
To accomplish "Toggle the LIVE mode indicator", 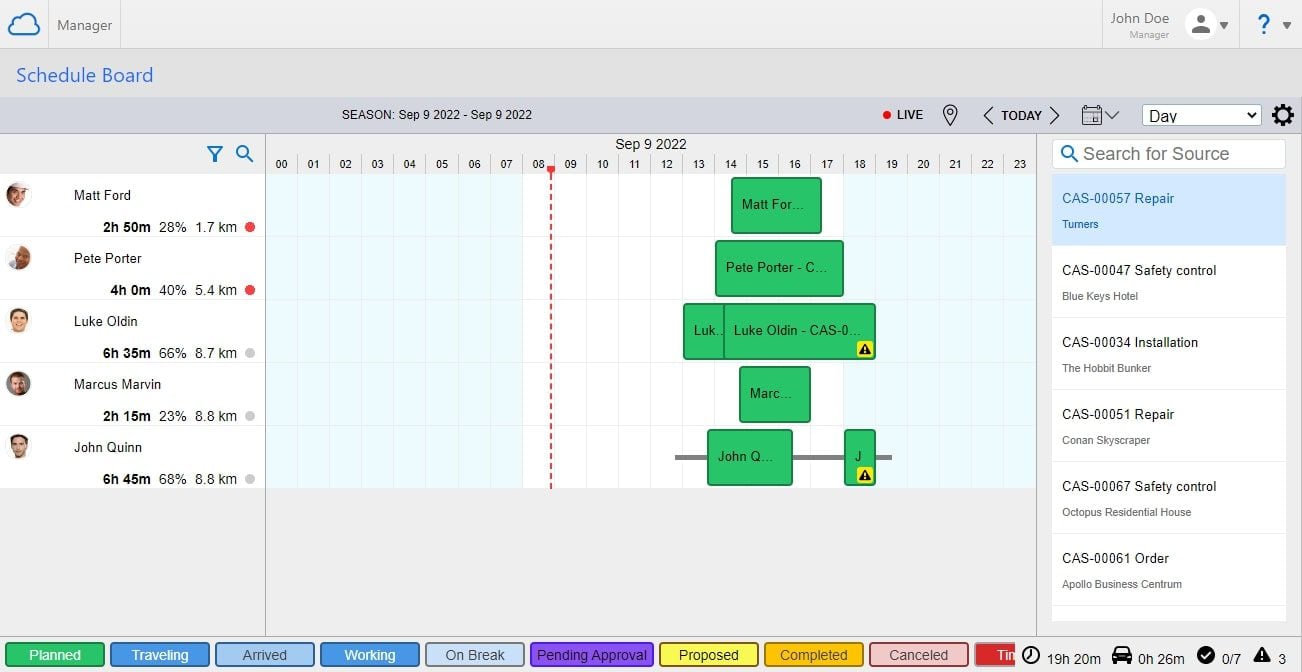I will (903, 116).
